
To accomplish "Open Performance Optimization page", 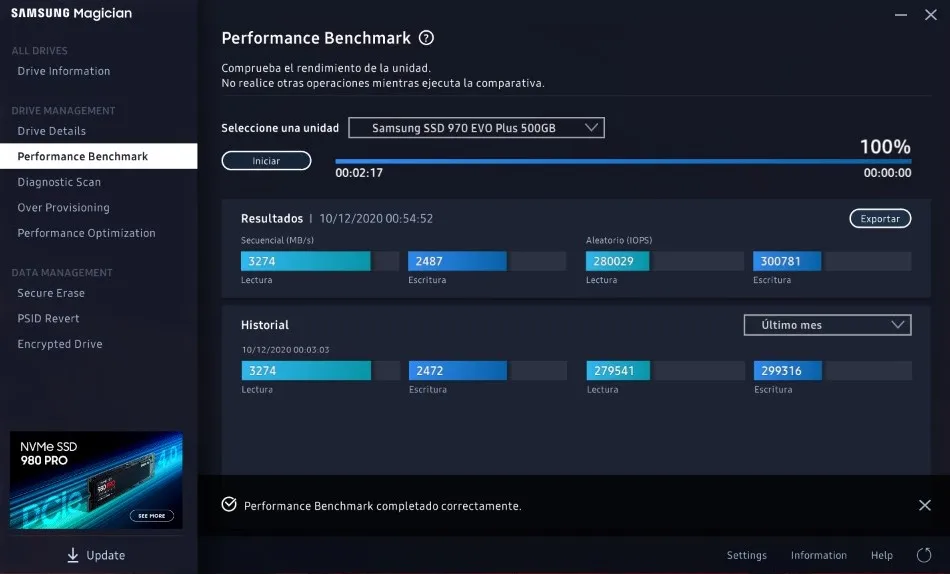I will pos(86,233).
